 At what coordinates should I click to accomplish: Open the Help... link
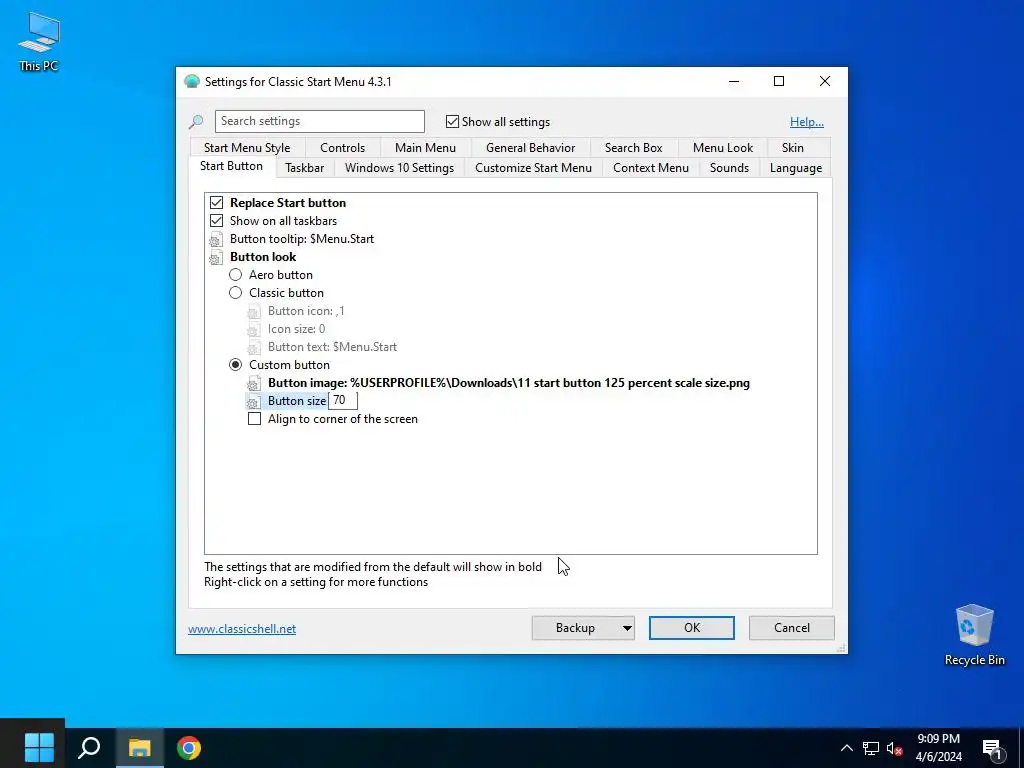coord(807,121)
